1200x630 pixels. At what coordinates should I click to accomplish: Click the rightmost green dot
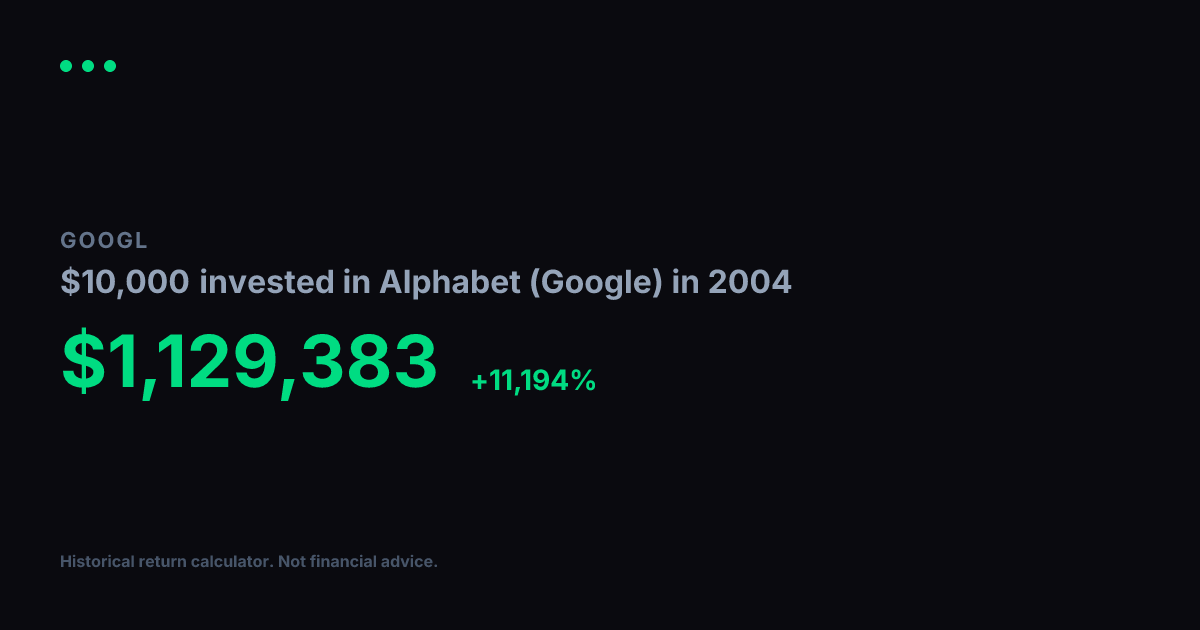110,66
